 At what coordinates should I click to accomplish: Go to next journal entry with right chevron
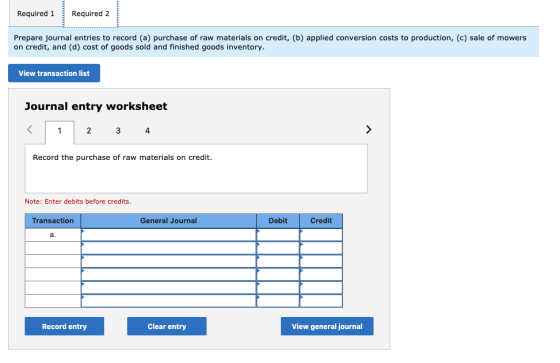point(369,129)
